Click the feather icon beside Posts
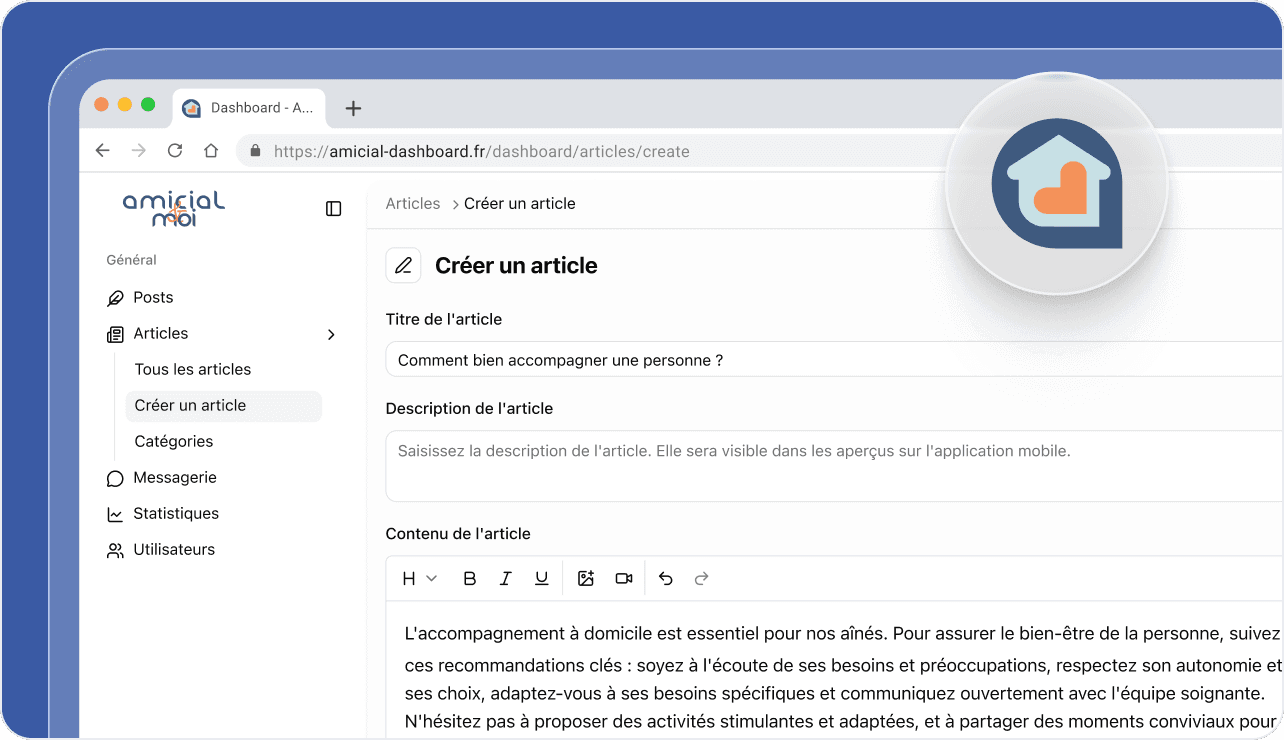The height and width of the screenshot is (740, 1284). point(115,298)
